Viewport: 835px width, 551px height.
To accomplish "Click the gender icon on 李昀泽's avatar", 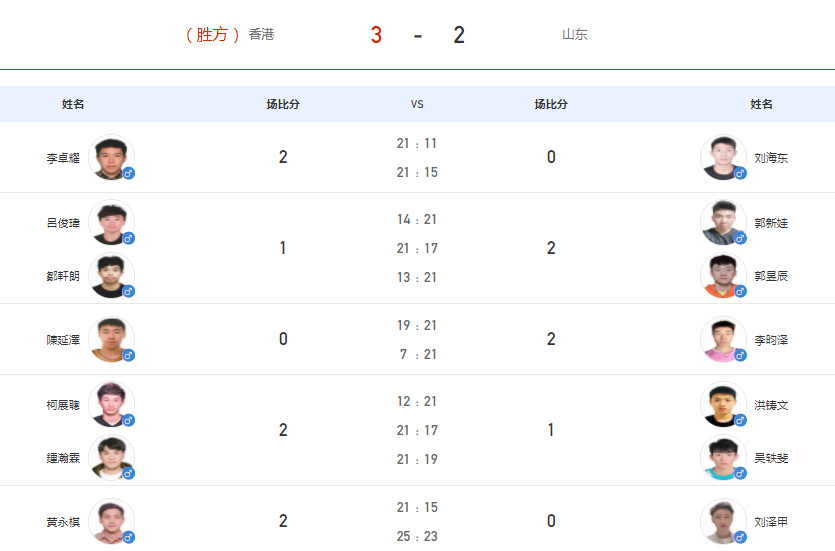I will (x=740, y=356).
